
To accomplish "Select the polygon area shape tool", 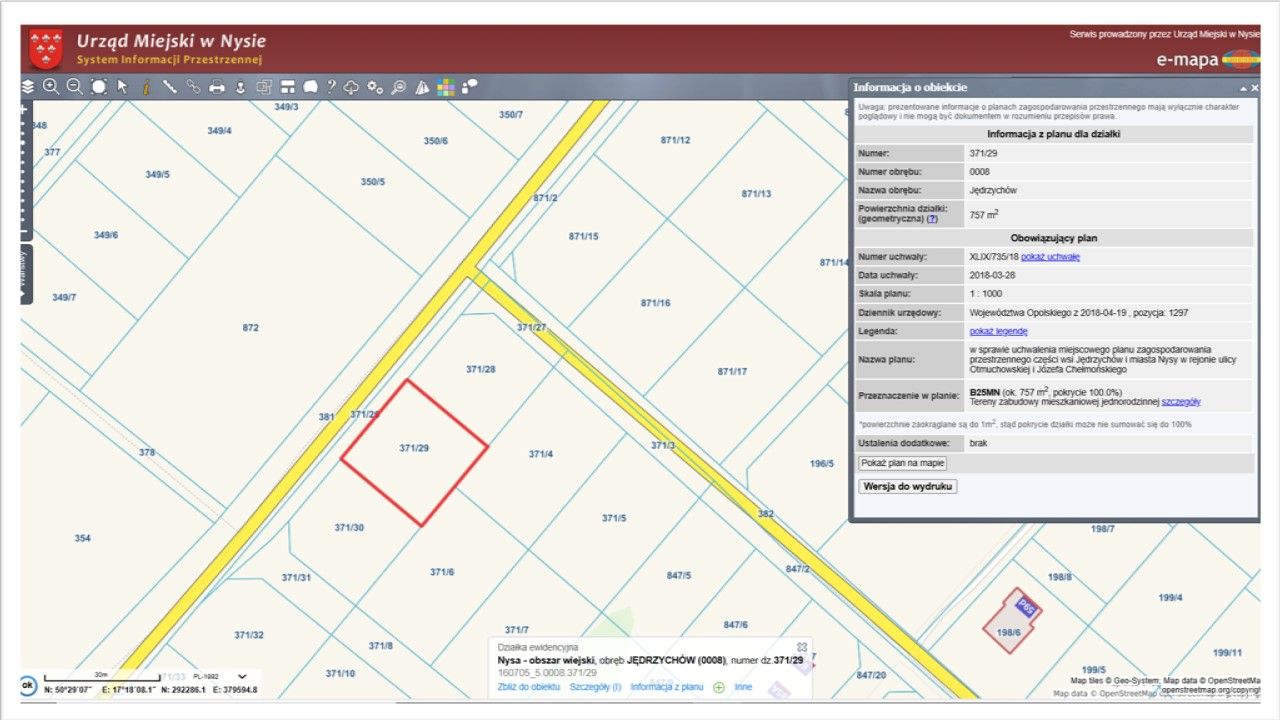I will pos(311,87).
